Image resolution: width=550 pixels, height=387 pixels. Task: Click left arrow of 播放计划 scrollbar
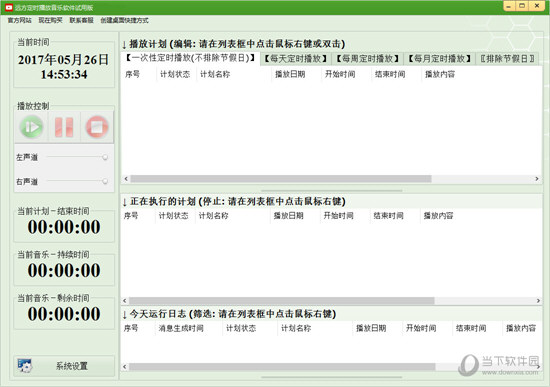click(126, 179)
